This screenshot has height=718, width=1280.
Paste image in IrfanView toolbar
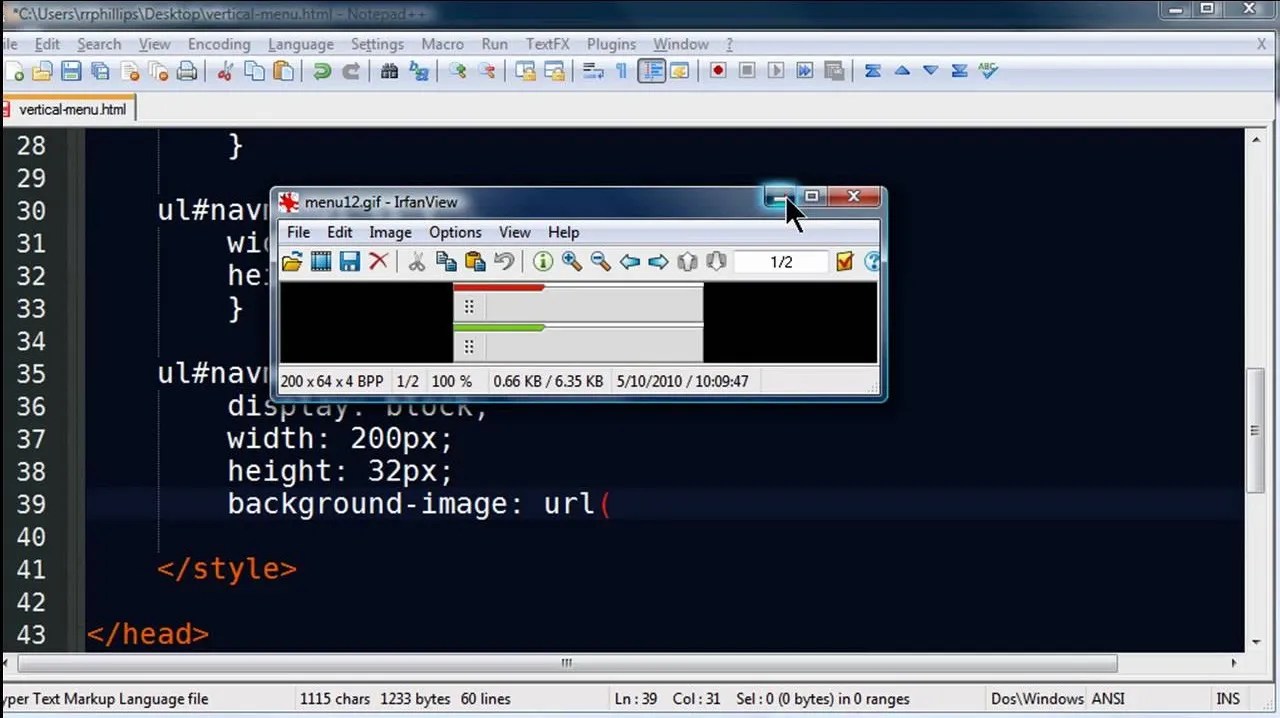tap(475, 262)
